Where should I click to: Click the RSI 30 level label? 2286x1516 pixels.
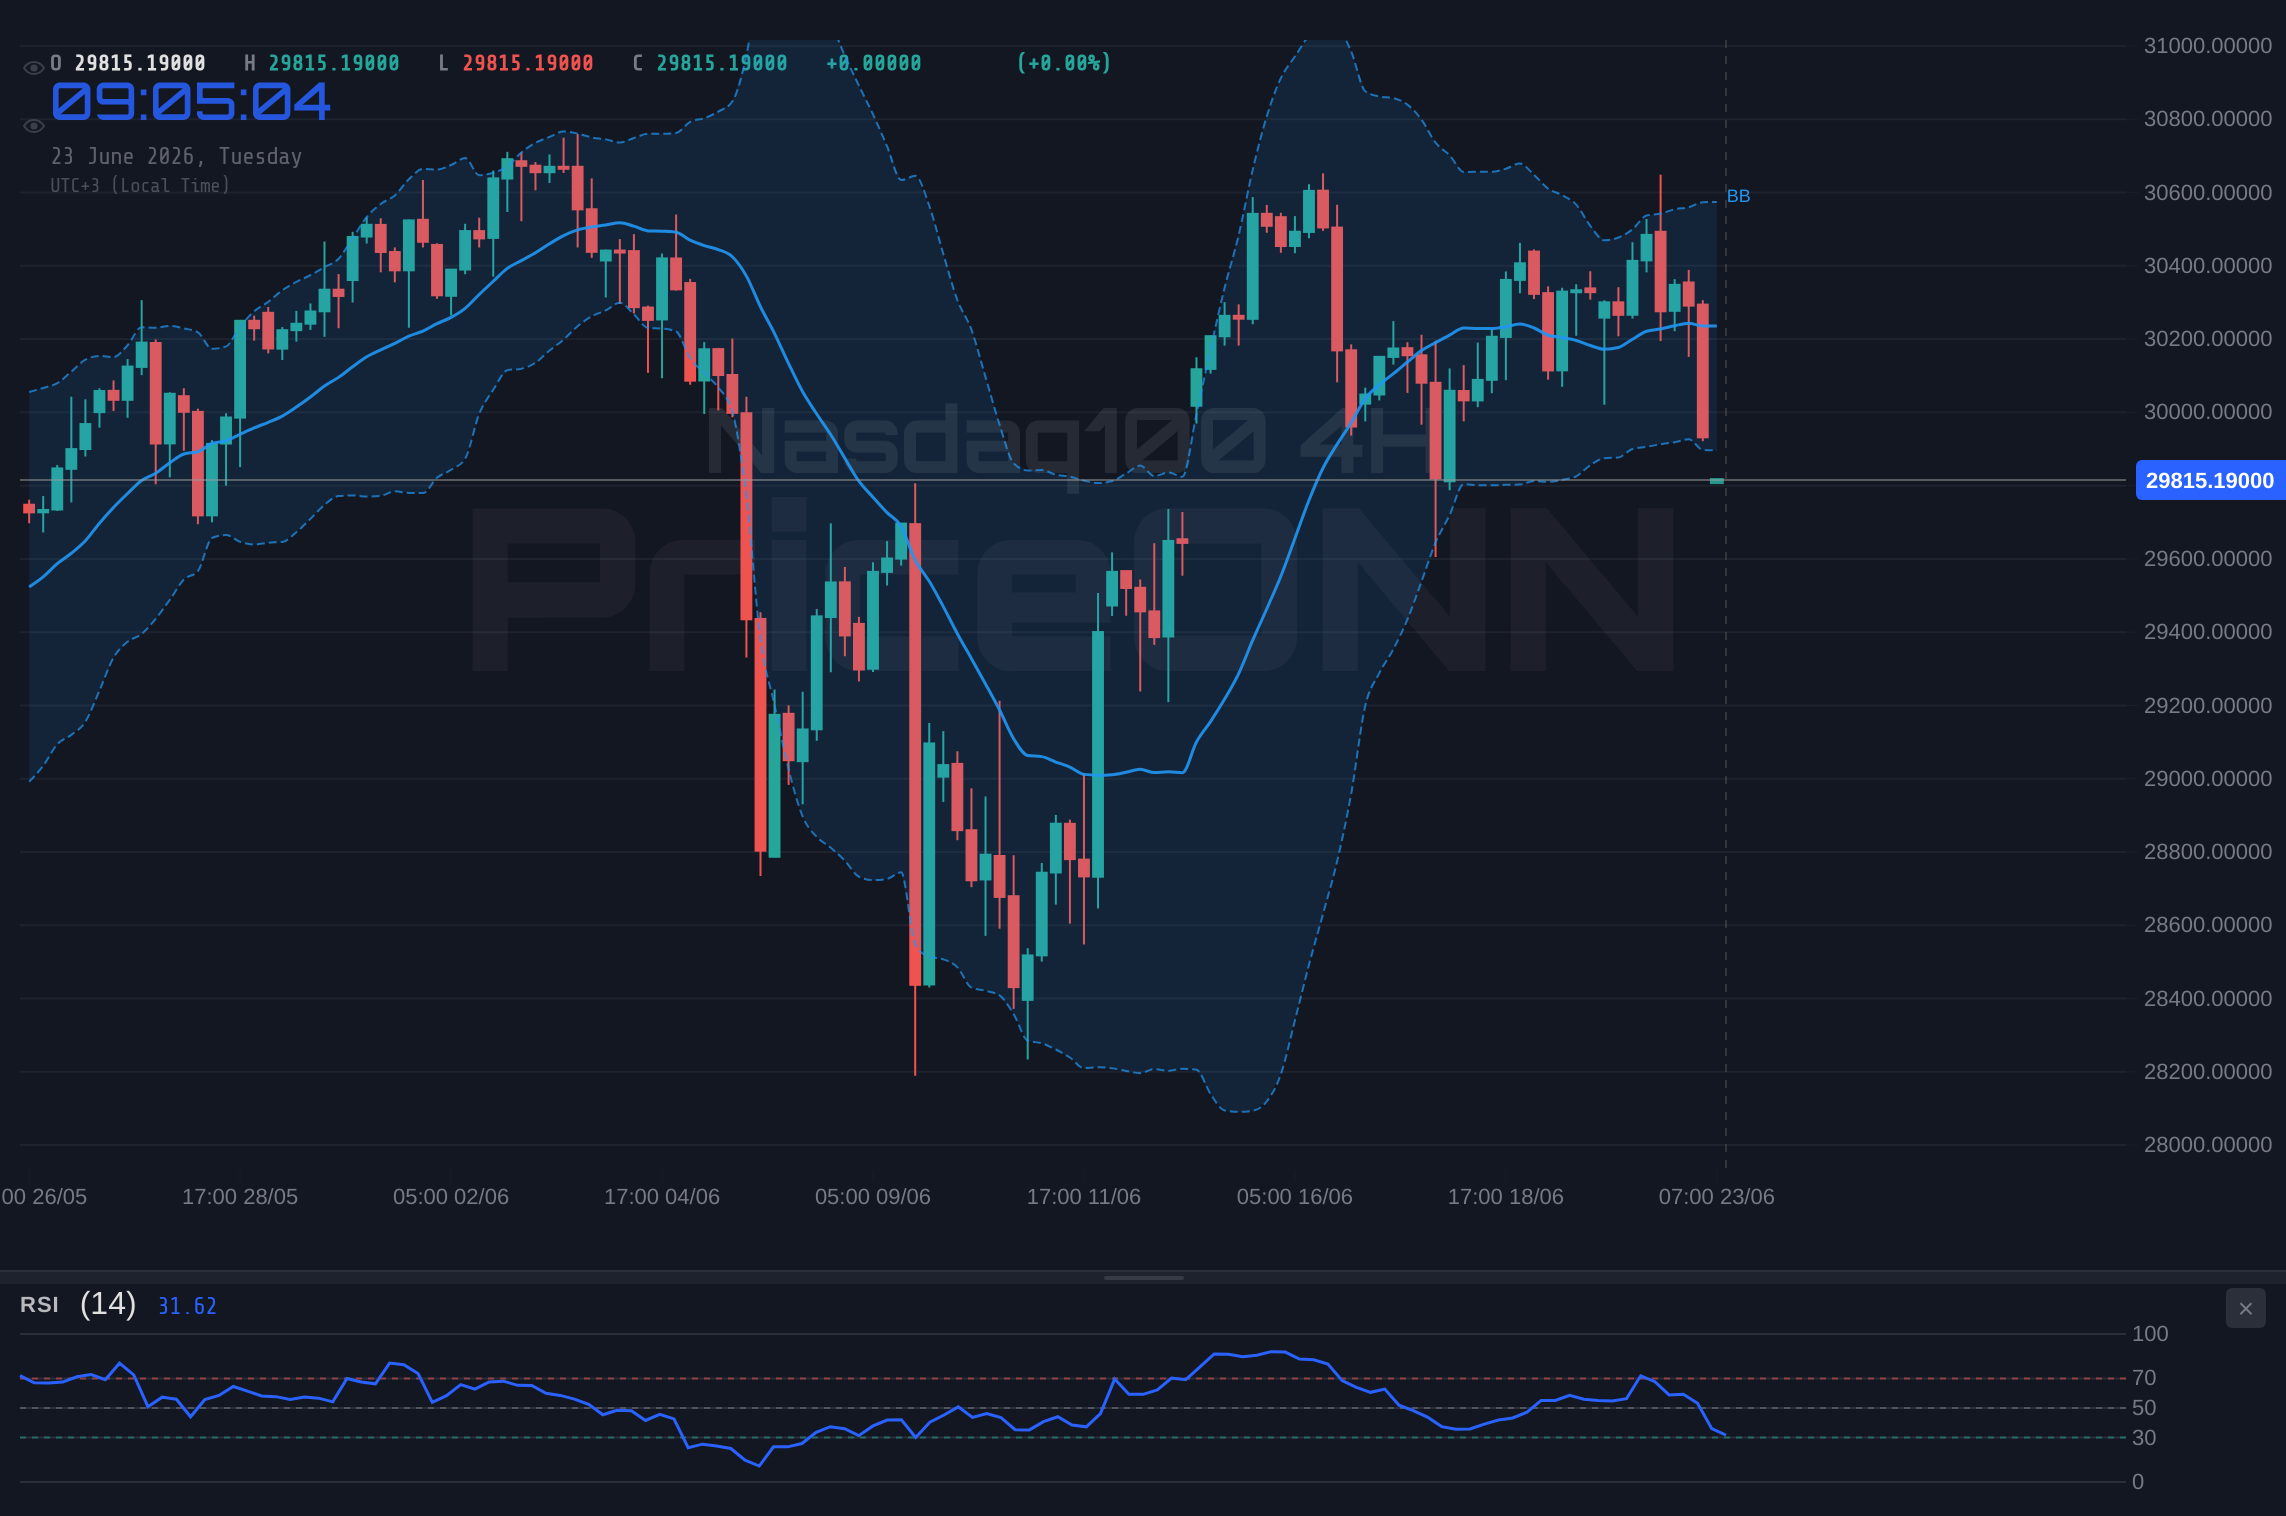pos(2144,1438)
